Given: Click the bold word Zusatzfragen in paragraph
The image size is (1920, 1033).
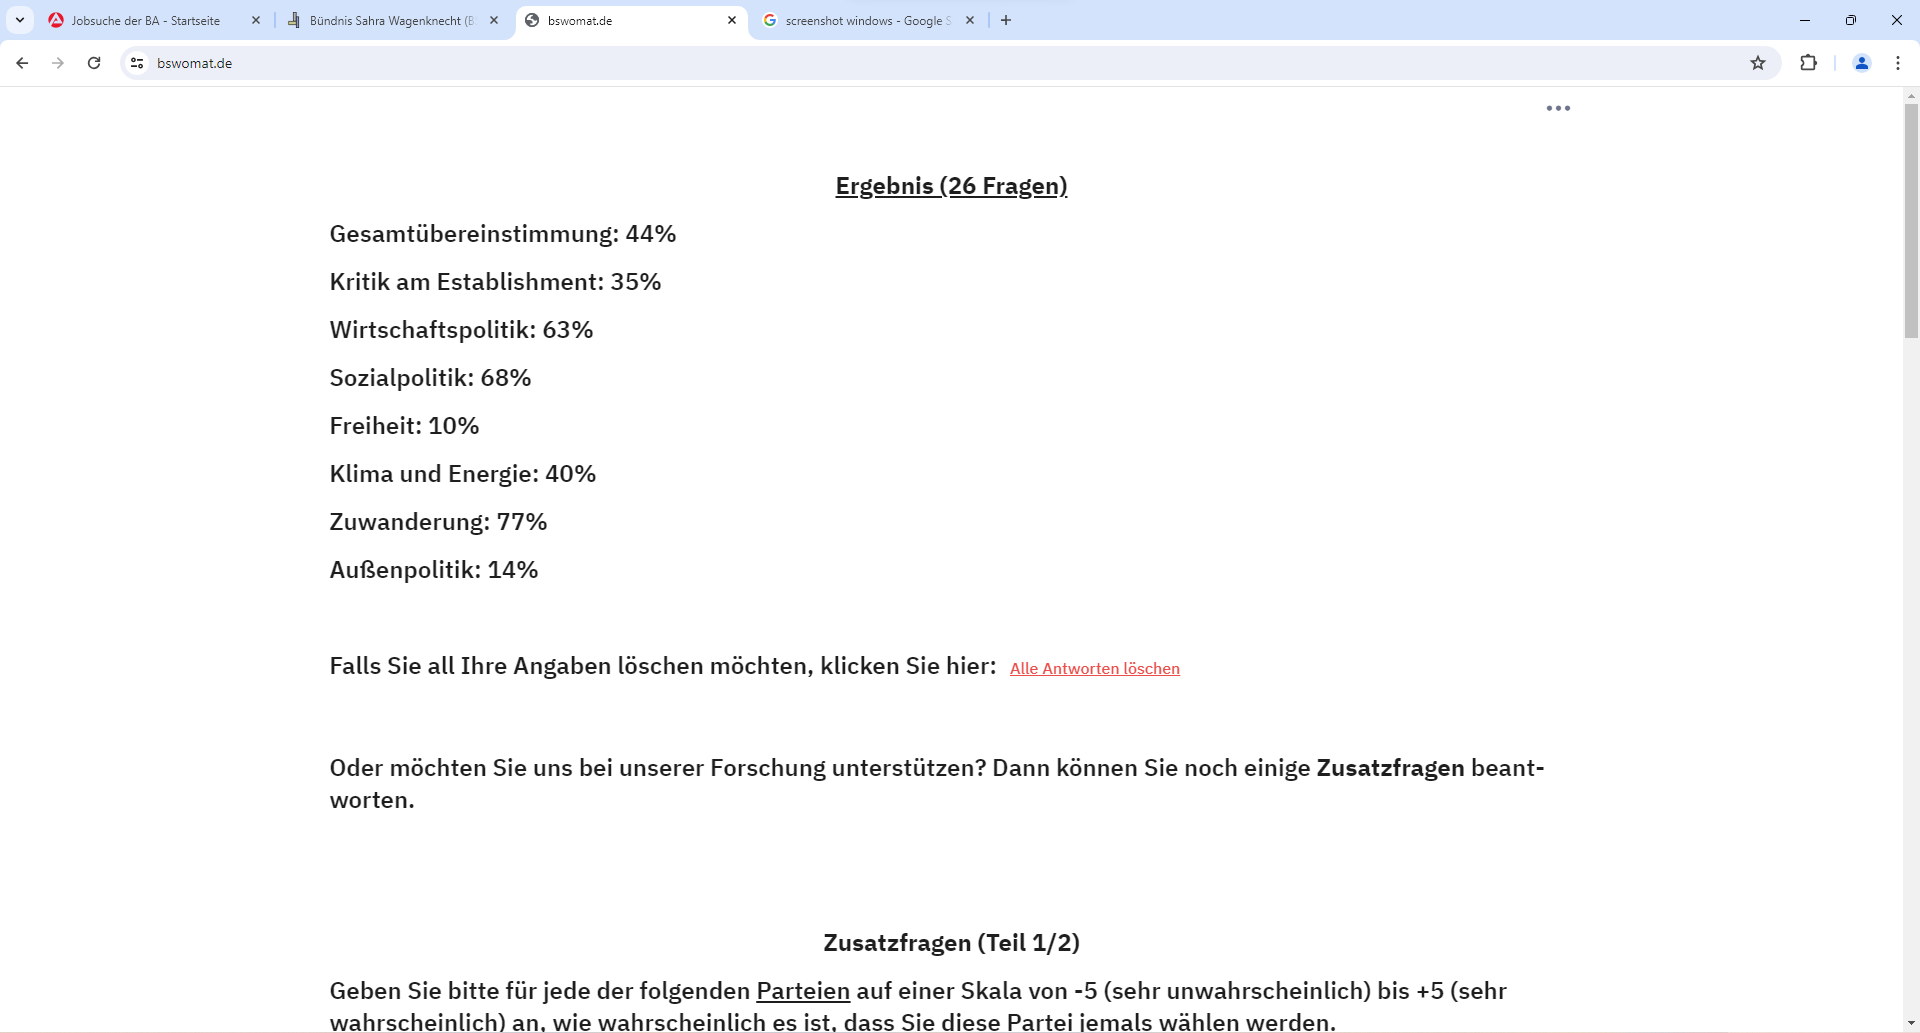Looking at the screenshot, I should 1390,768.
